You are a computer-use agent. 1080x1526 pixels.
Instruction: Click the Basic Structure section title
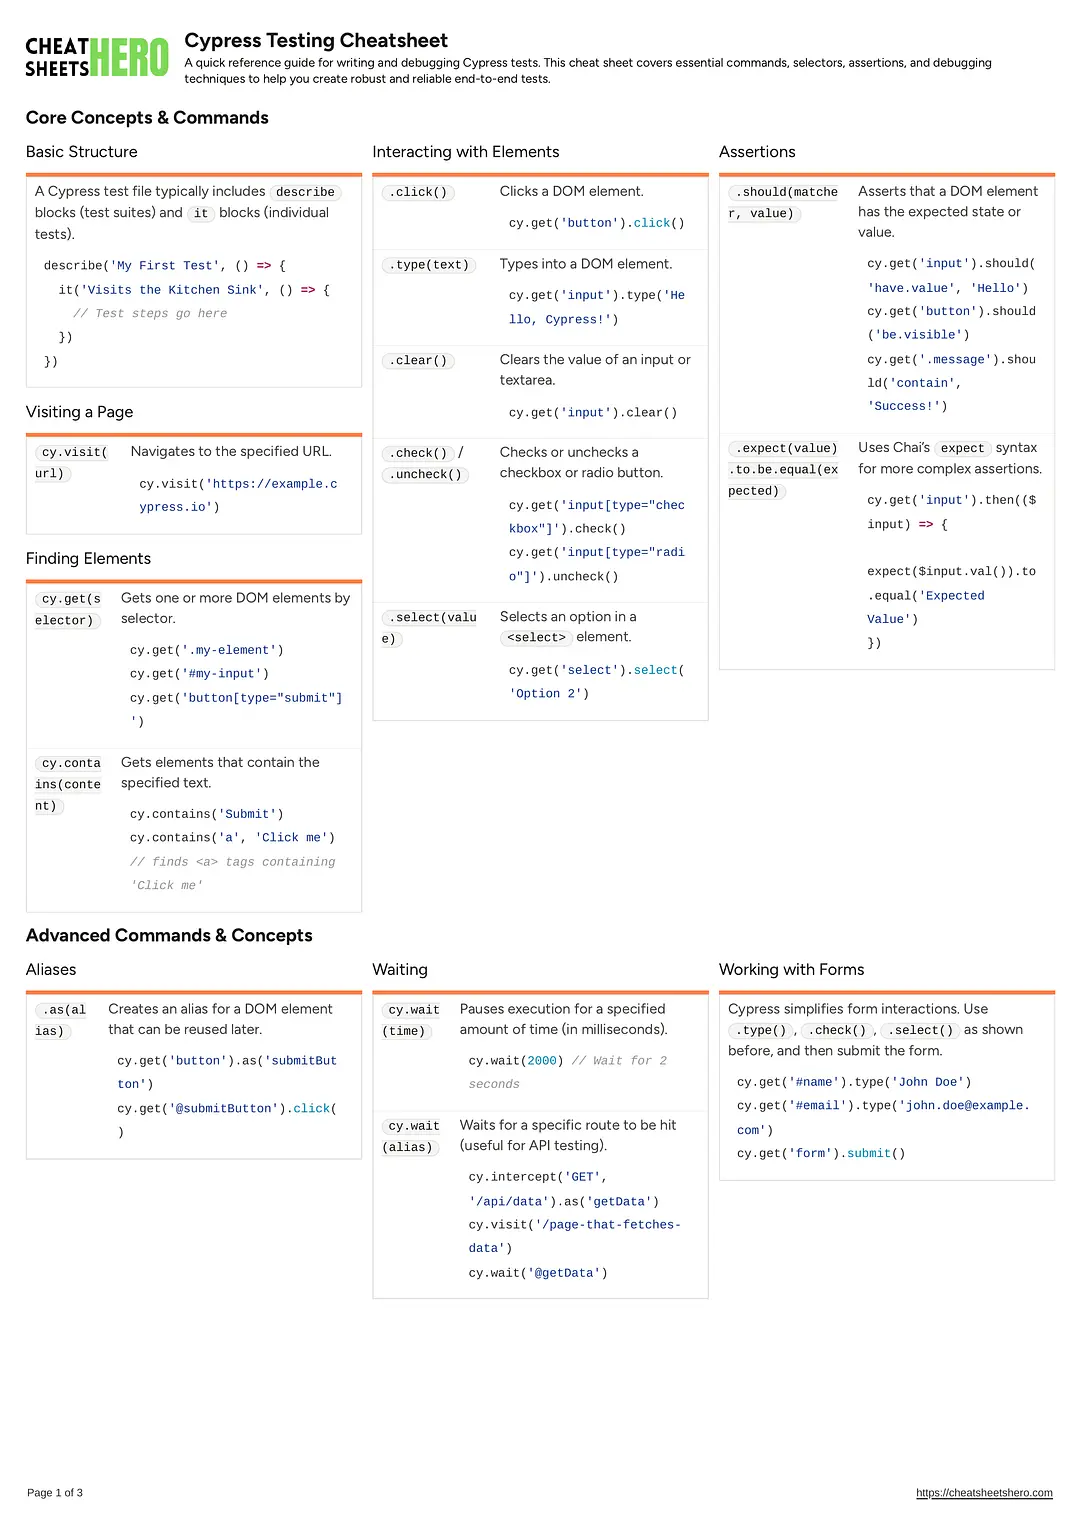pos(82,152)
